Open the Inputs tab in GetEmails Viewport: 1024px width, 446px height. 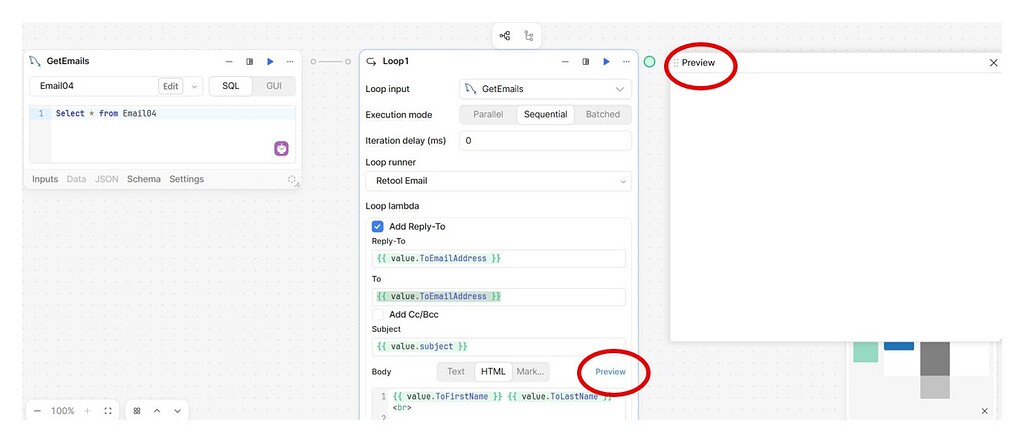coord(45,179)
